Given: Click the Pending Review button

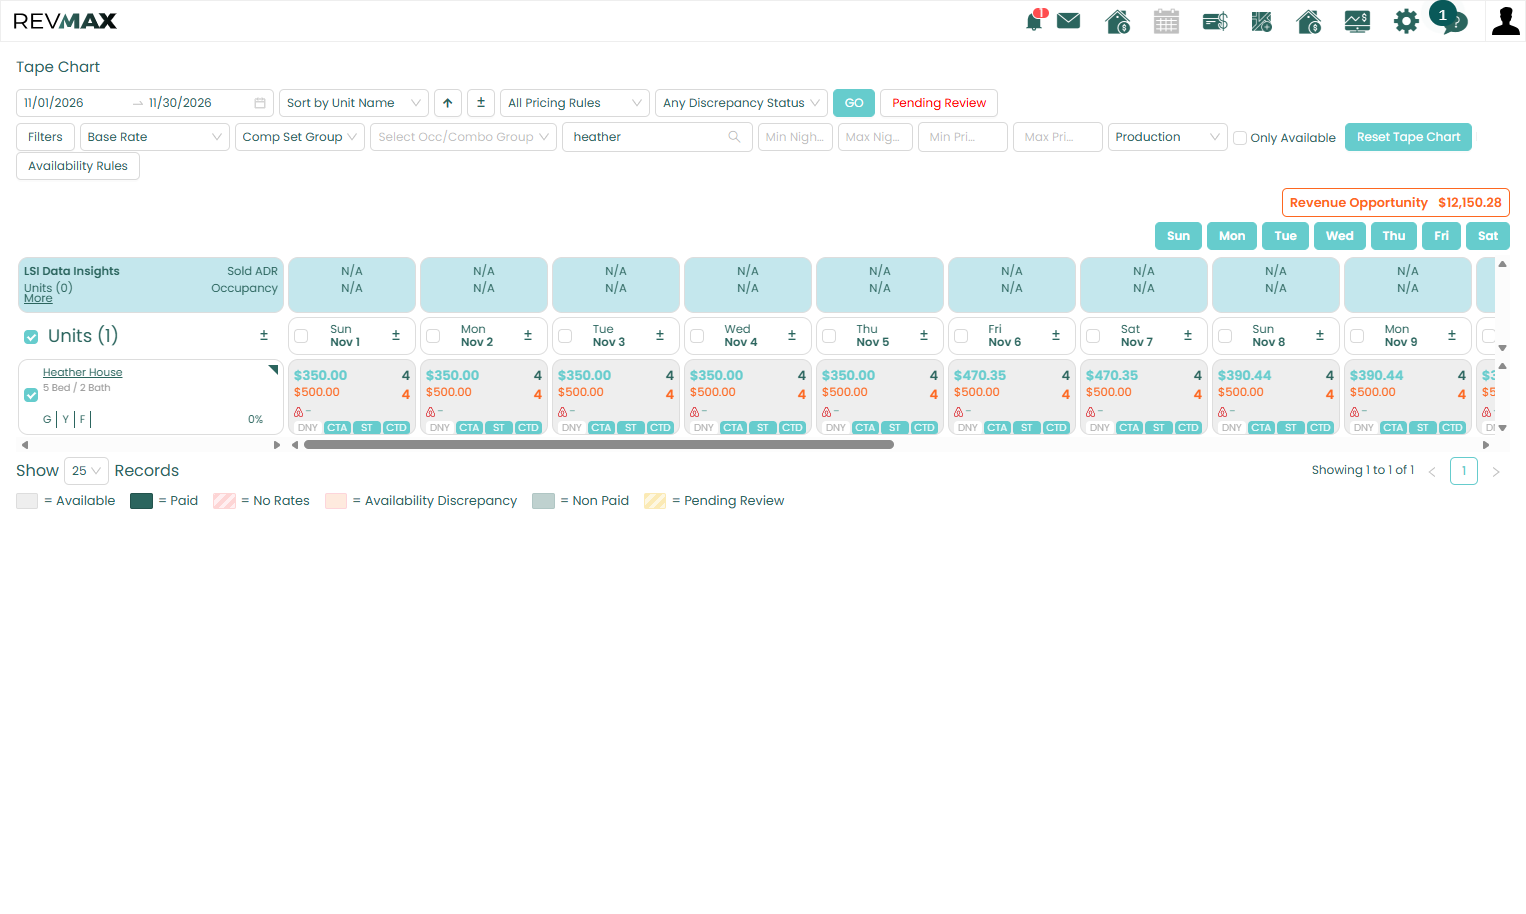Looking at the screenshot, I should [939, 103].
